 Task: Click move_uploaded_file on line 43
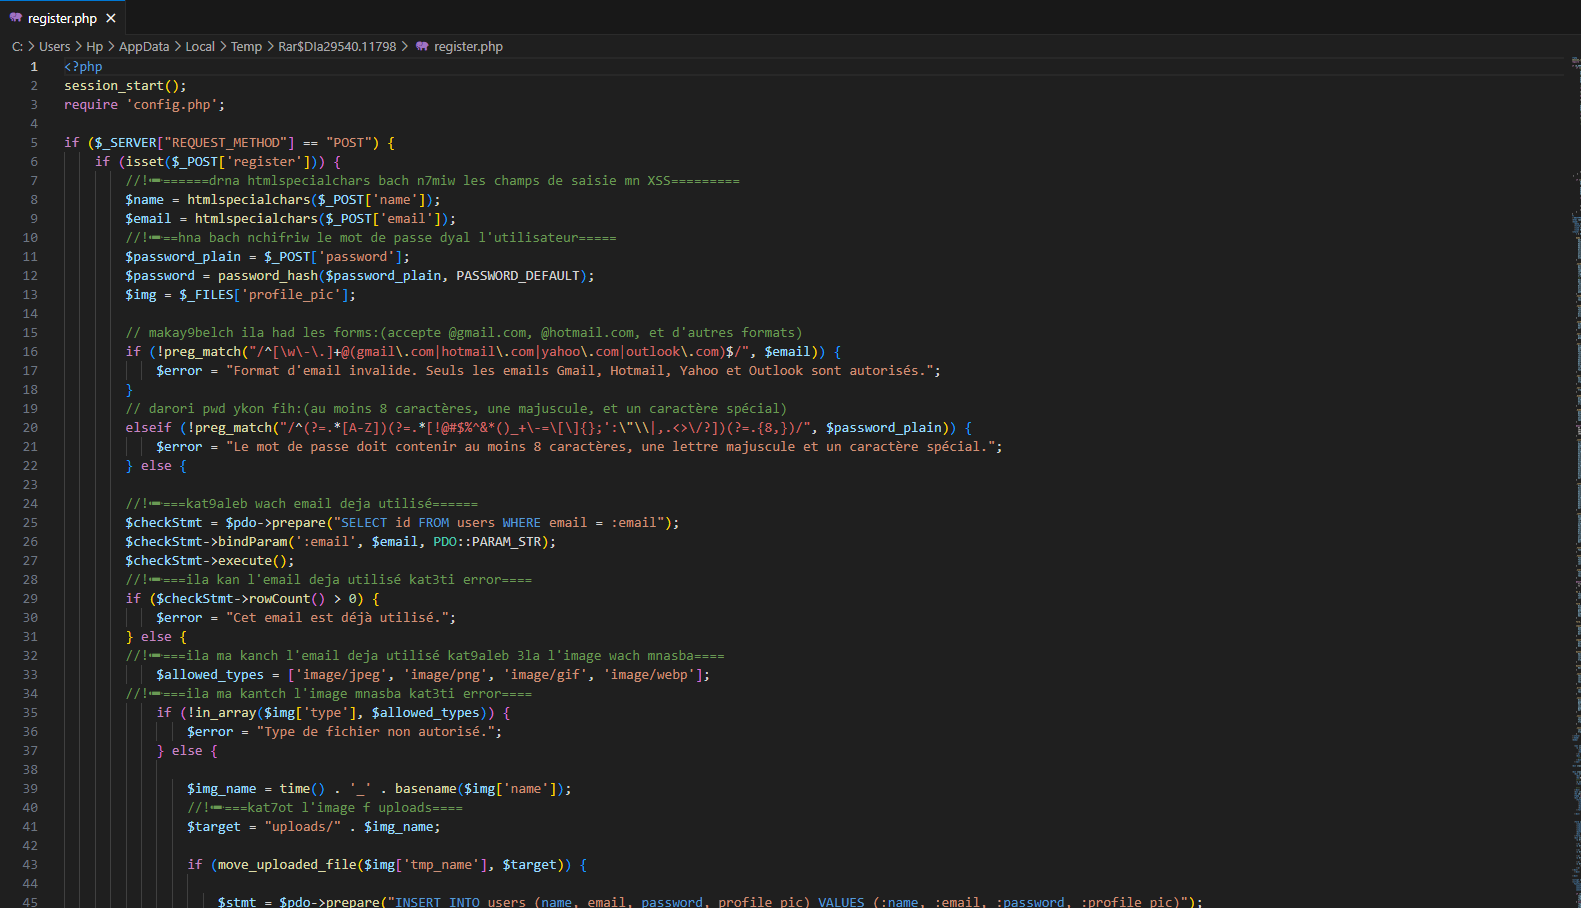(287, 865)
